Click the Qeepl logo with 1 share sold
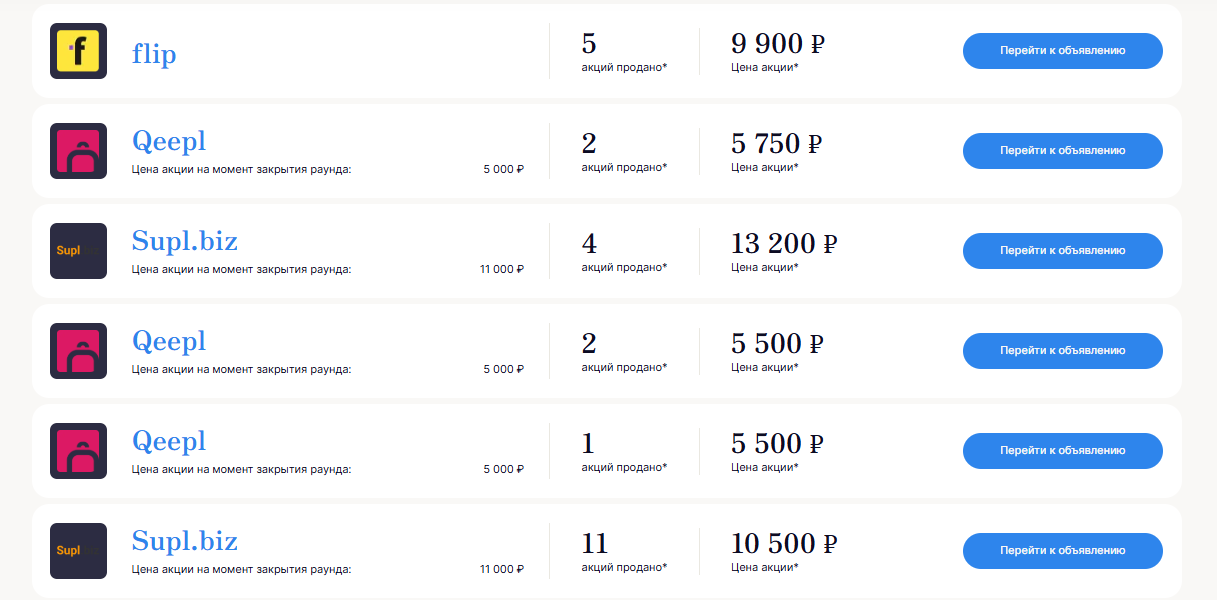Screen dimensions: 1217x600 tap(78, 451)
